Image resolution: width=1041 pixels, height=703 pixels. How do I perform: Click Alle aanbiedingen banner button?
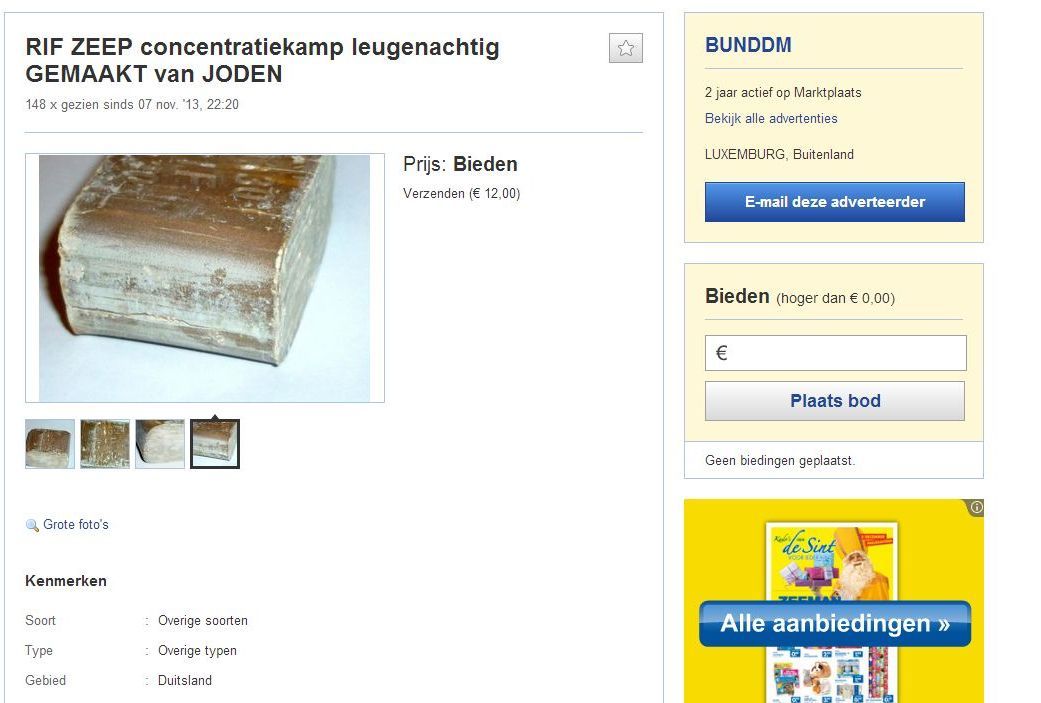coord(835,623)
